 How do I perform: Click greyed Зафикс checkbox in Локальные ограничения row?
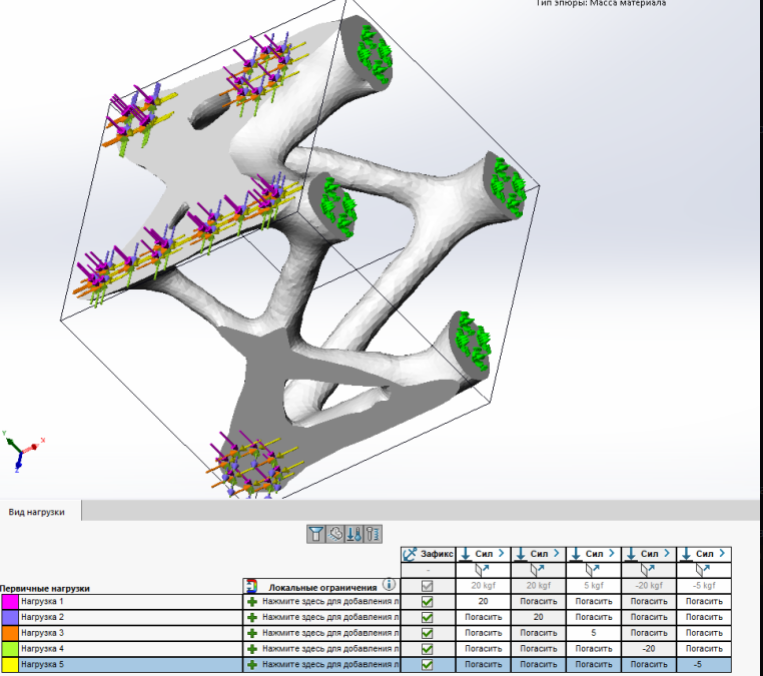[x=427, y=586]
